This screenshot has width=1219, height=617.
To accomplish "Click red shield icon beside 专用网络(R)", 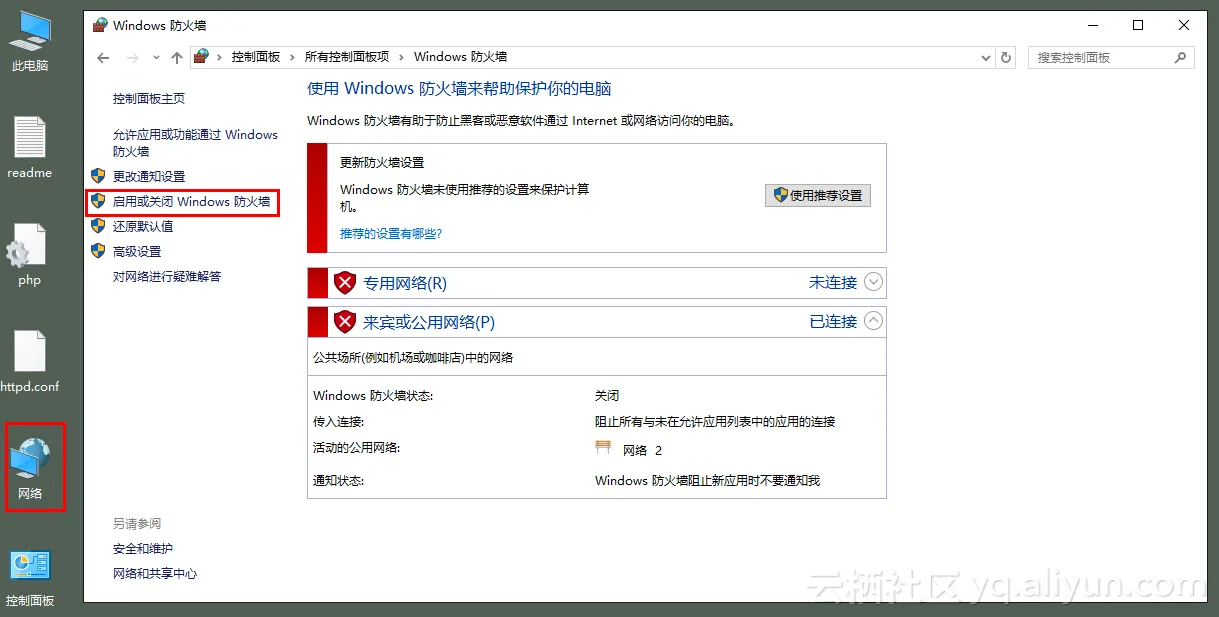I will pos(345,283).
